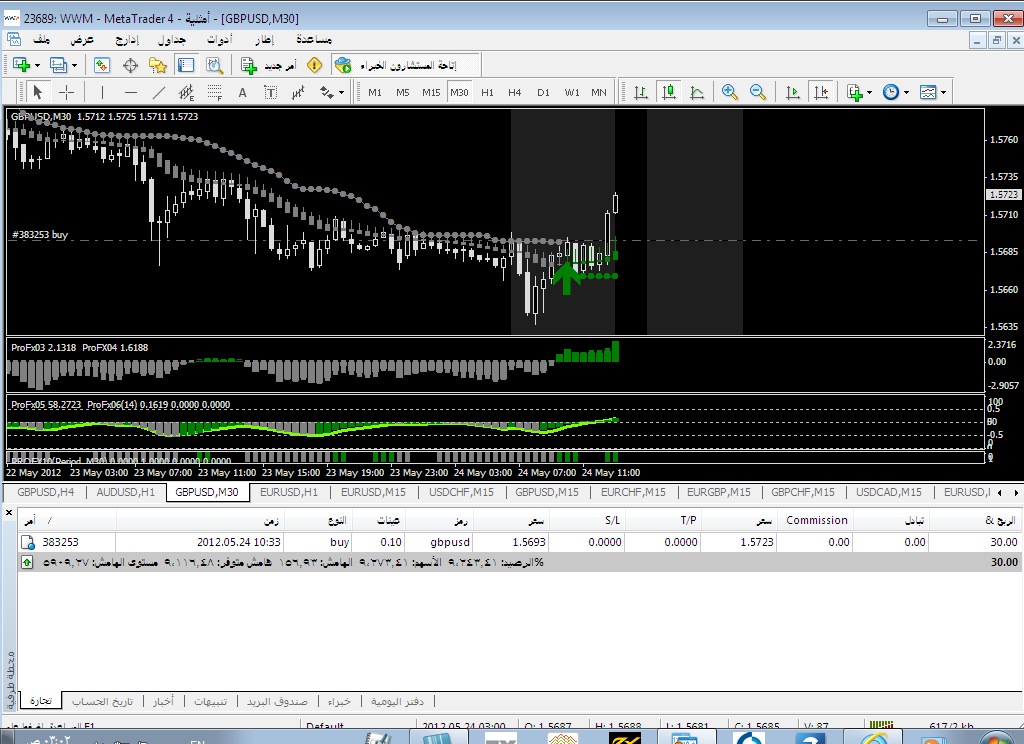This screenshot has height=744, width=1024.
Task: Open the تاريخ الحساب terminal tab
Action: 103,701
